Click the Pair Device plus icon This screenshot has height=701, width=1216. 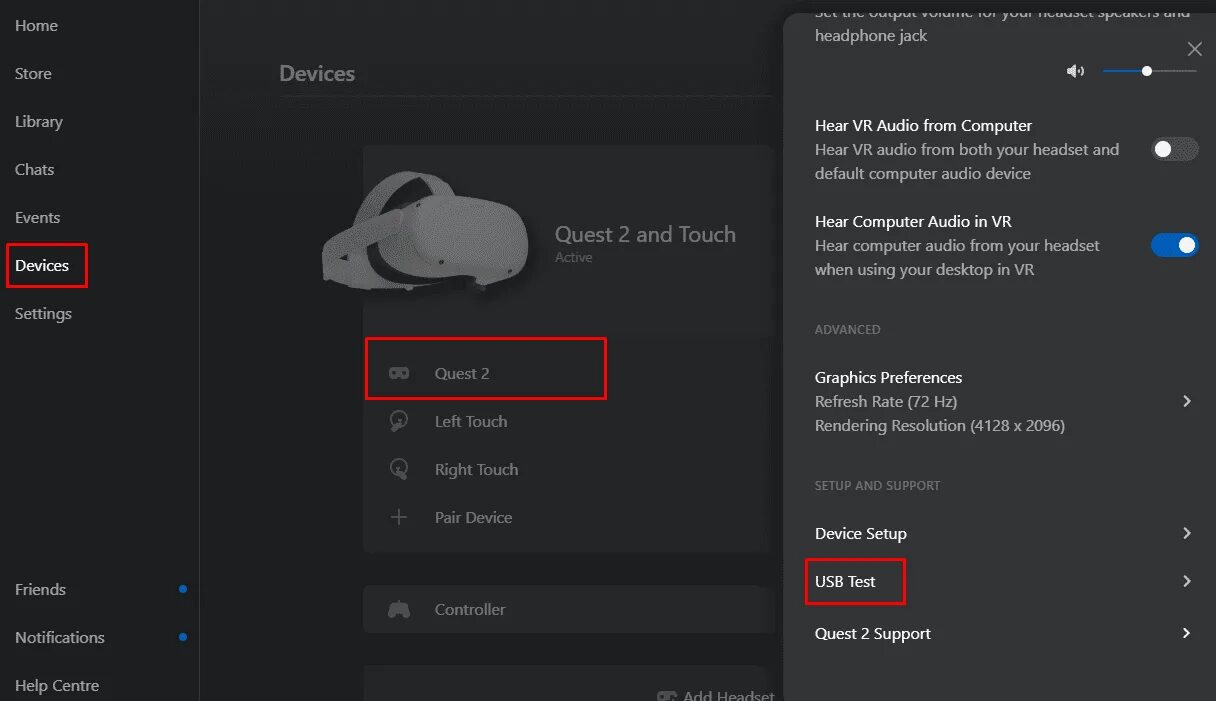click(x=398, y=517)
